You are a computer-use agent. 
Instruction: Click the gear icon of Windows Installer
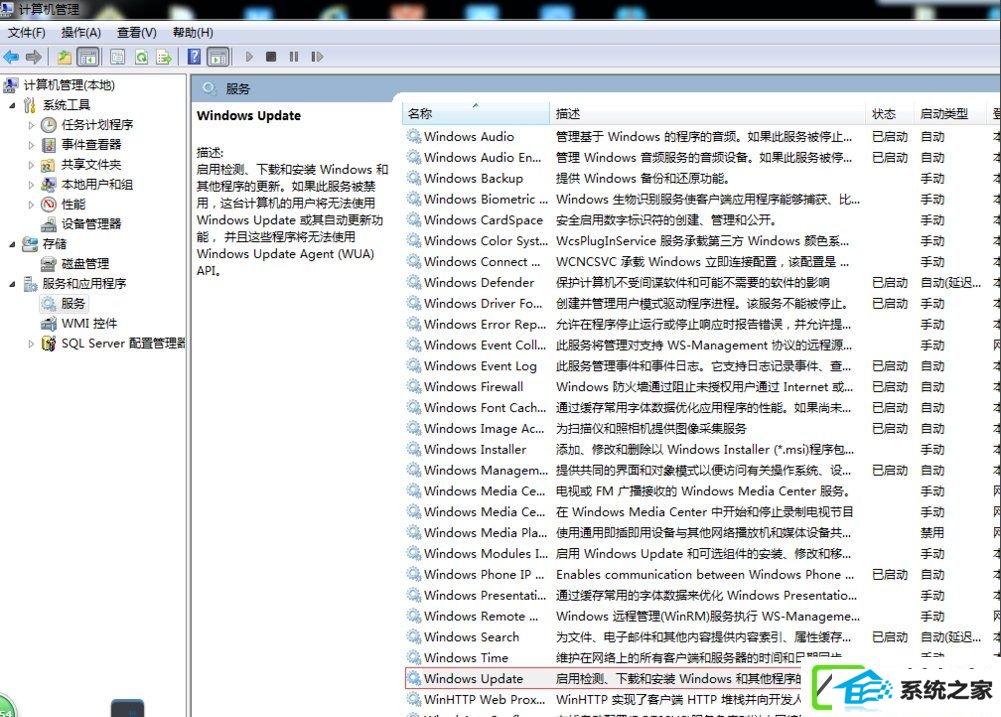coord(414,449)
